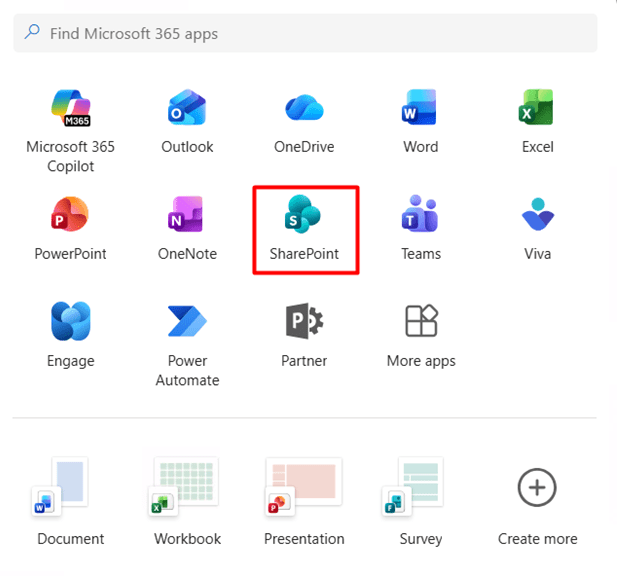Open OneDrive cloud storage
Viewport: 617px width, 576px height.
click(304, 109)
